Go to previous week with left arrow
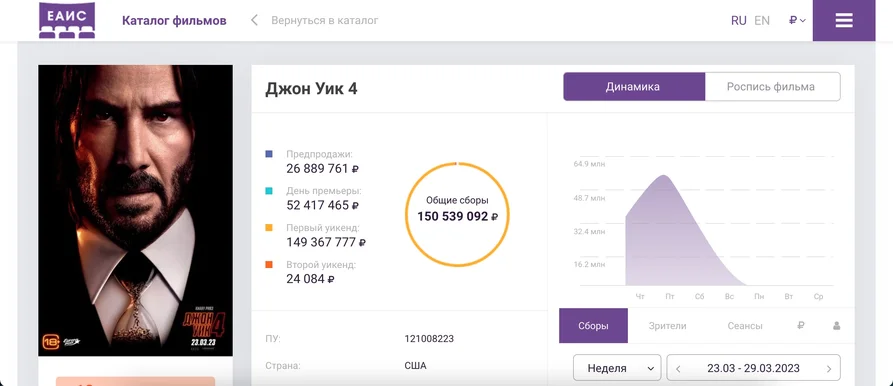The image size is (893, 386). 678,368
